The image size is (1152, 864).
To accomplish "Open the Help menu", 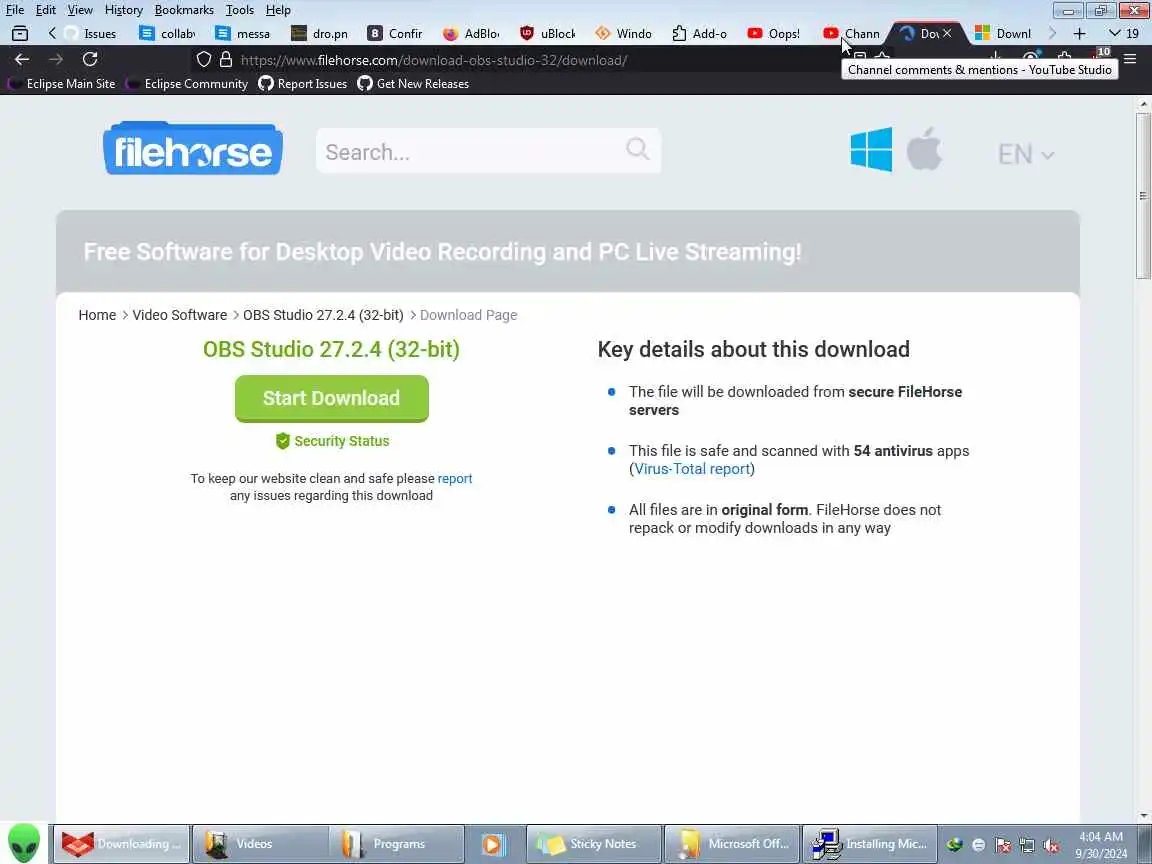I will pyautogui.click(x=278, y=10).
